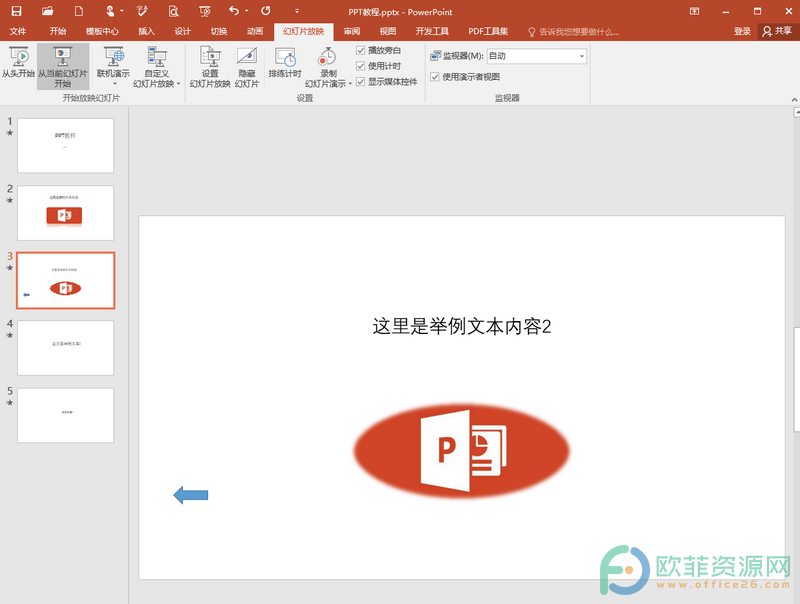800x604 pixels.
Task: Switch to the View (视图) tab
Action: coord(388,32)
